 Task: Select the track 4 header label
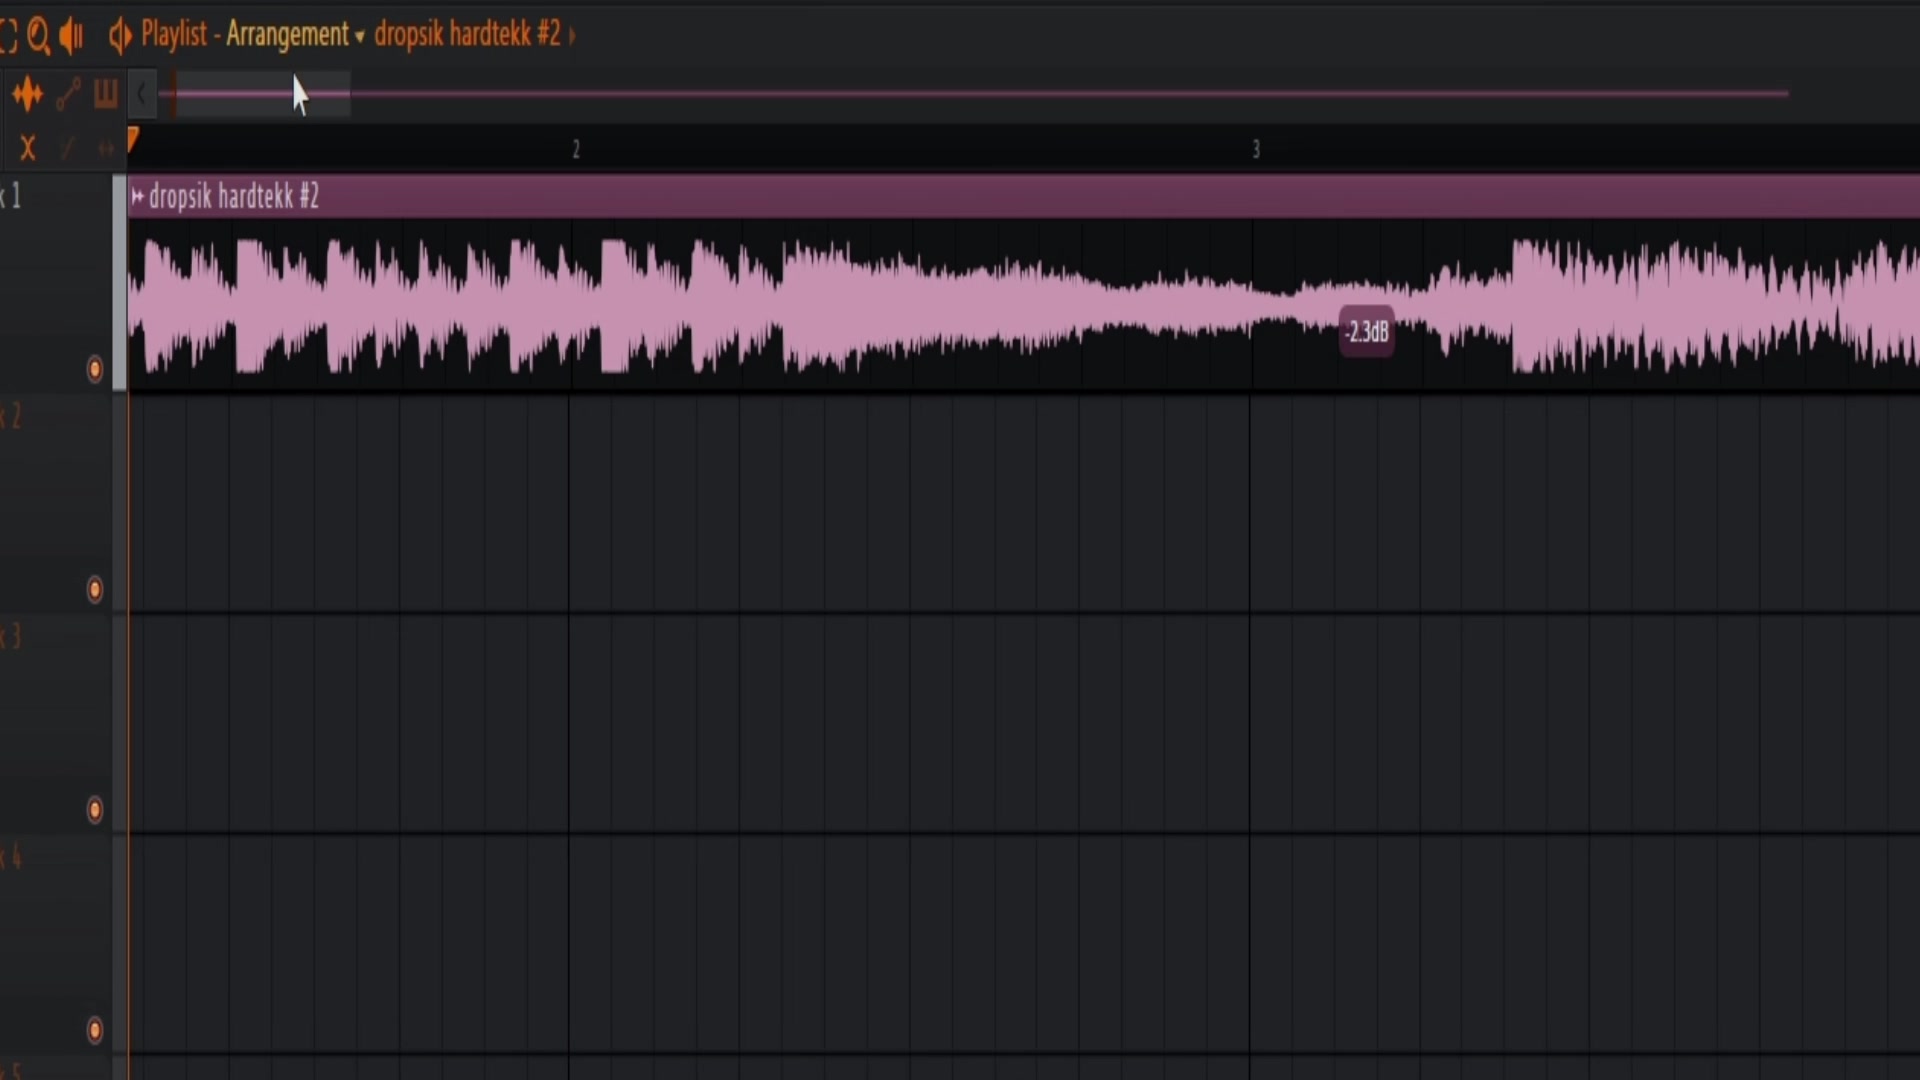(x=12, y=856)
